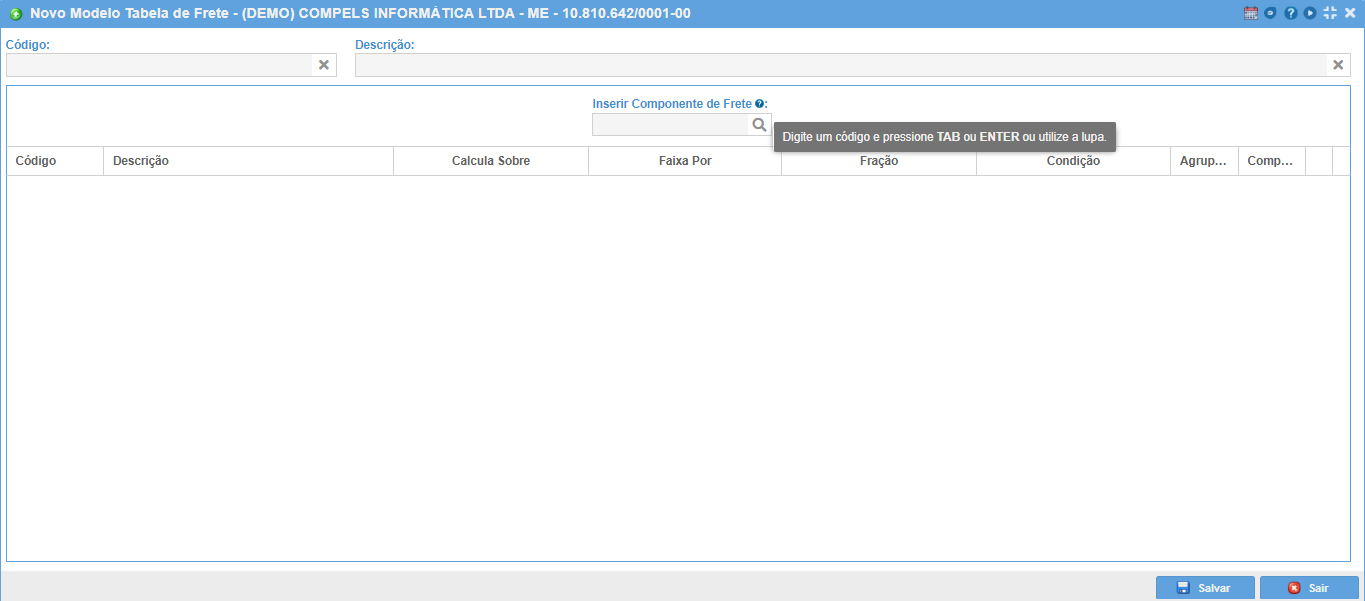
Task: Open the calendar icon in title bar
Action: coord(1250,13)
